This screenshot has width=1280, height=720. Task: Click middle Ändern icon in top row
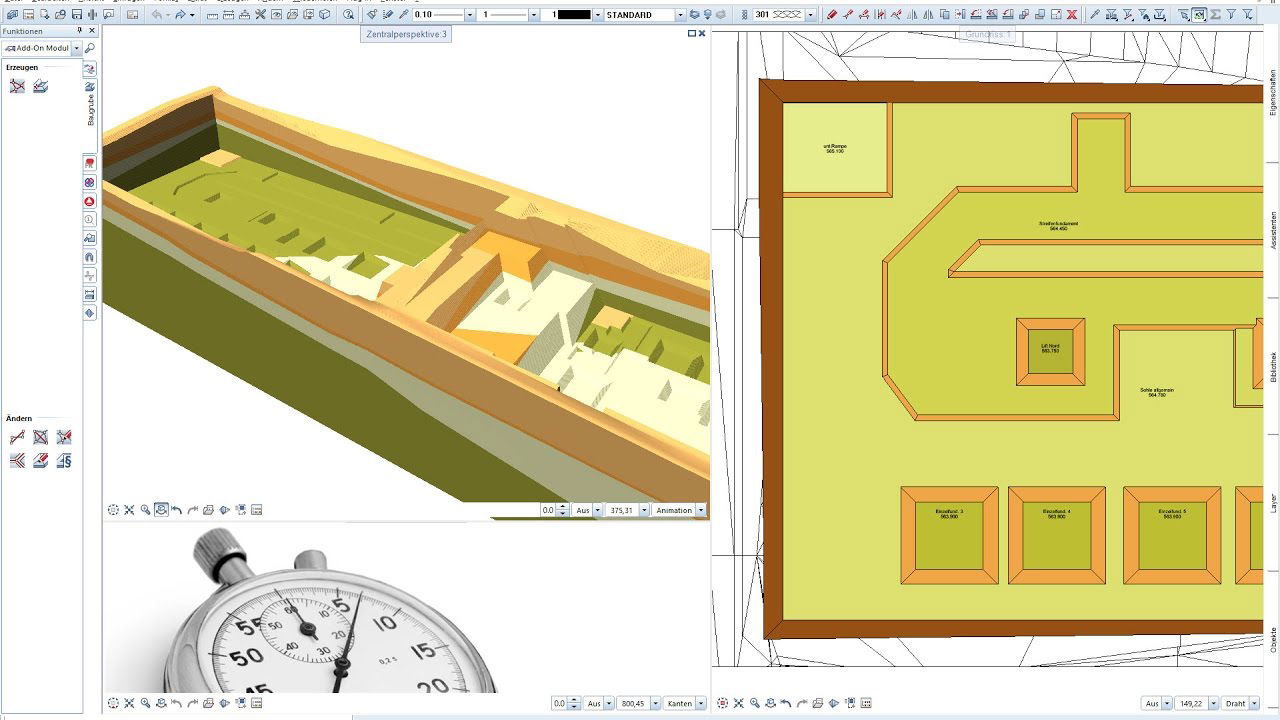pyautogui.click(x=40, y=437)
